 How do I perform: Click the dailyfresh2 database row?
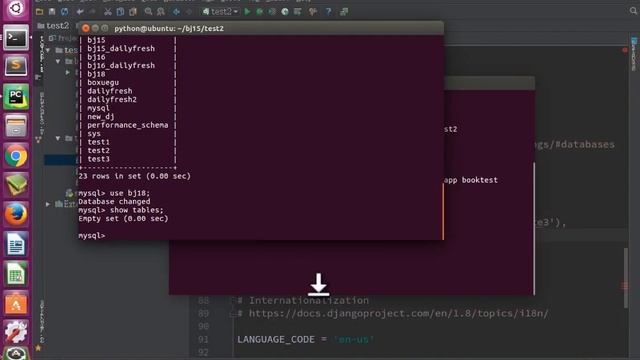click(112, 100)
